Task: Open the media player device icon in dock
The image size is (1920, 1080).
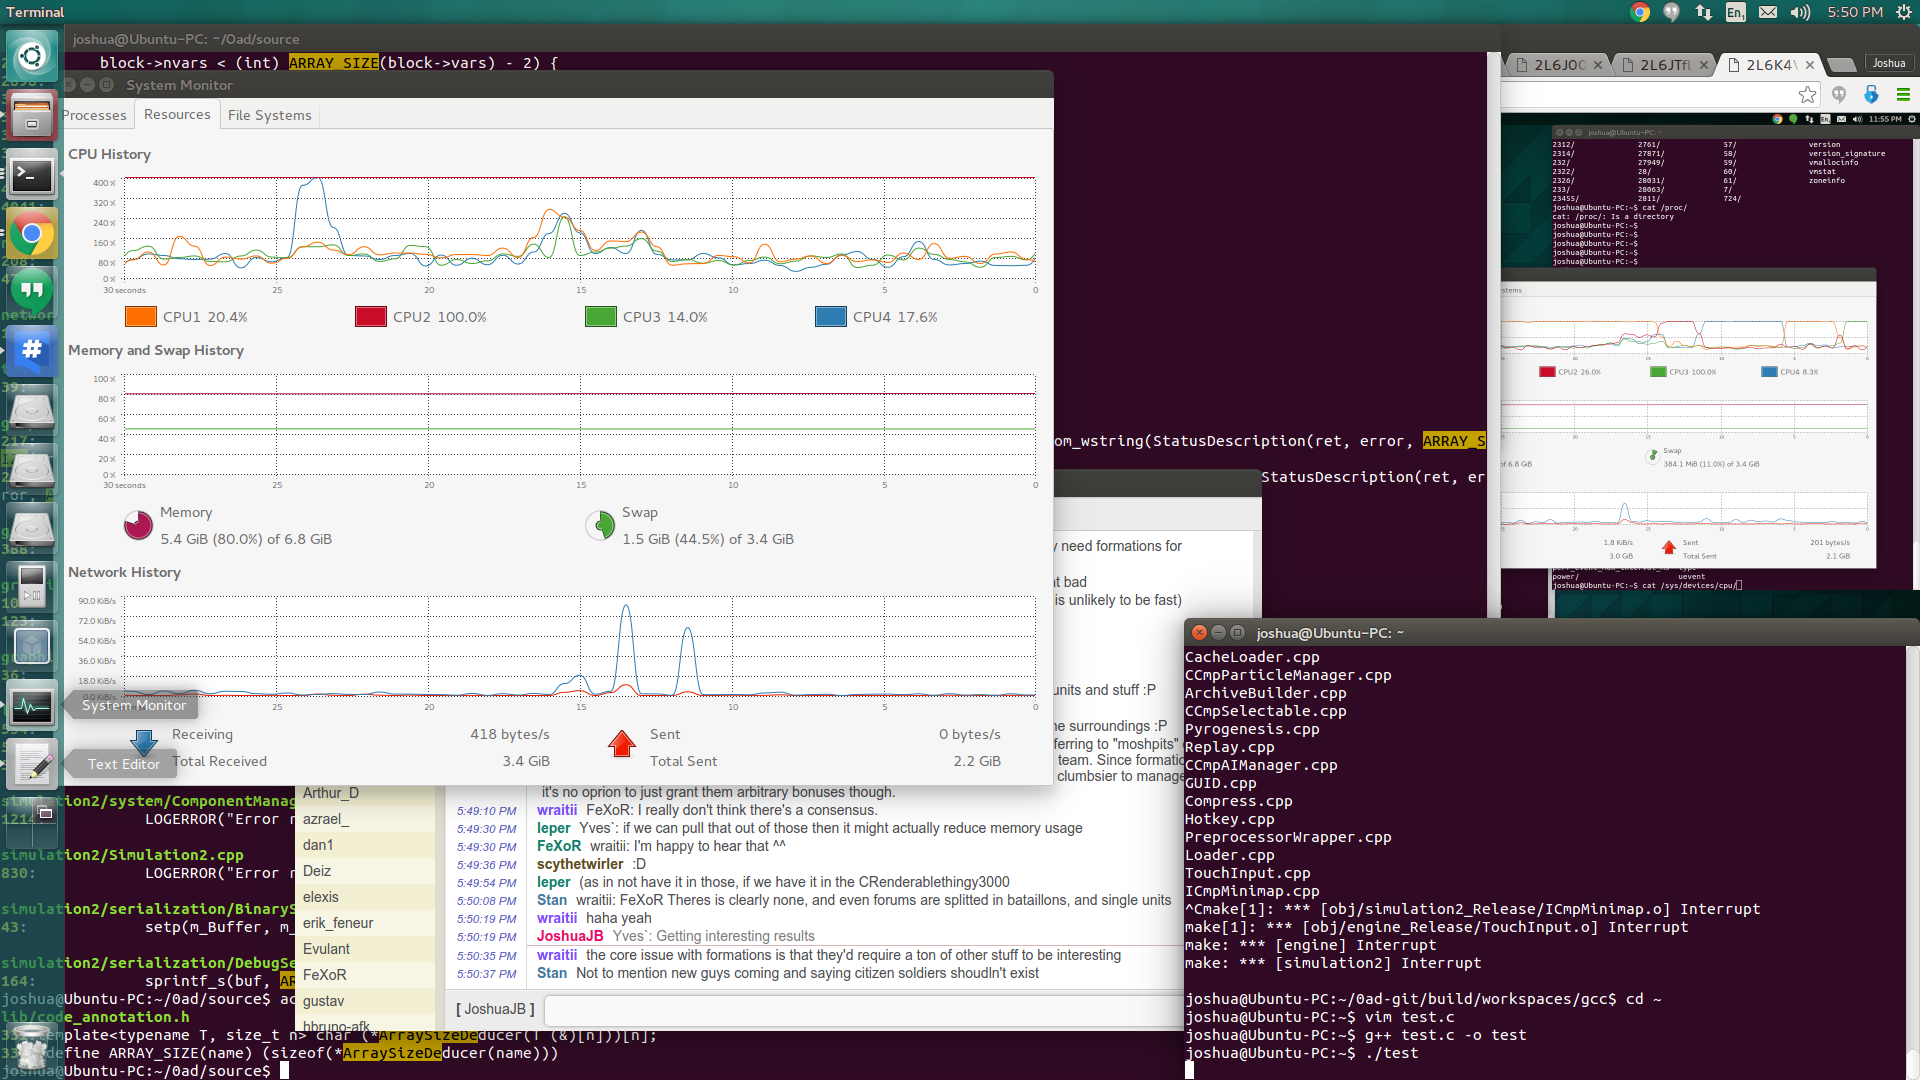Action: 32,587
